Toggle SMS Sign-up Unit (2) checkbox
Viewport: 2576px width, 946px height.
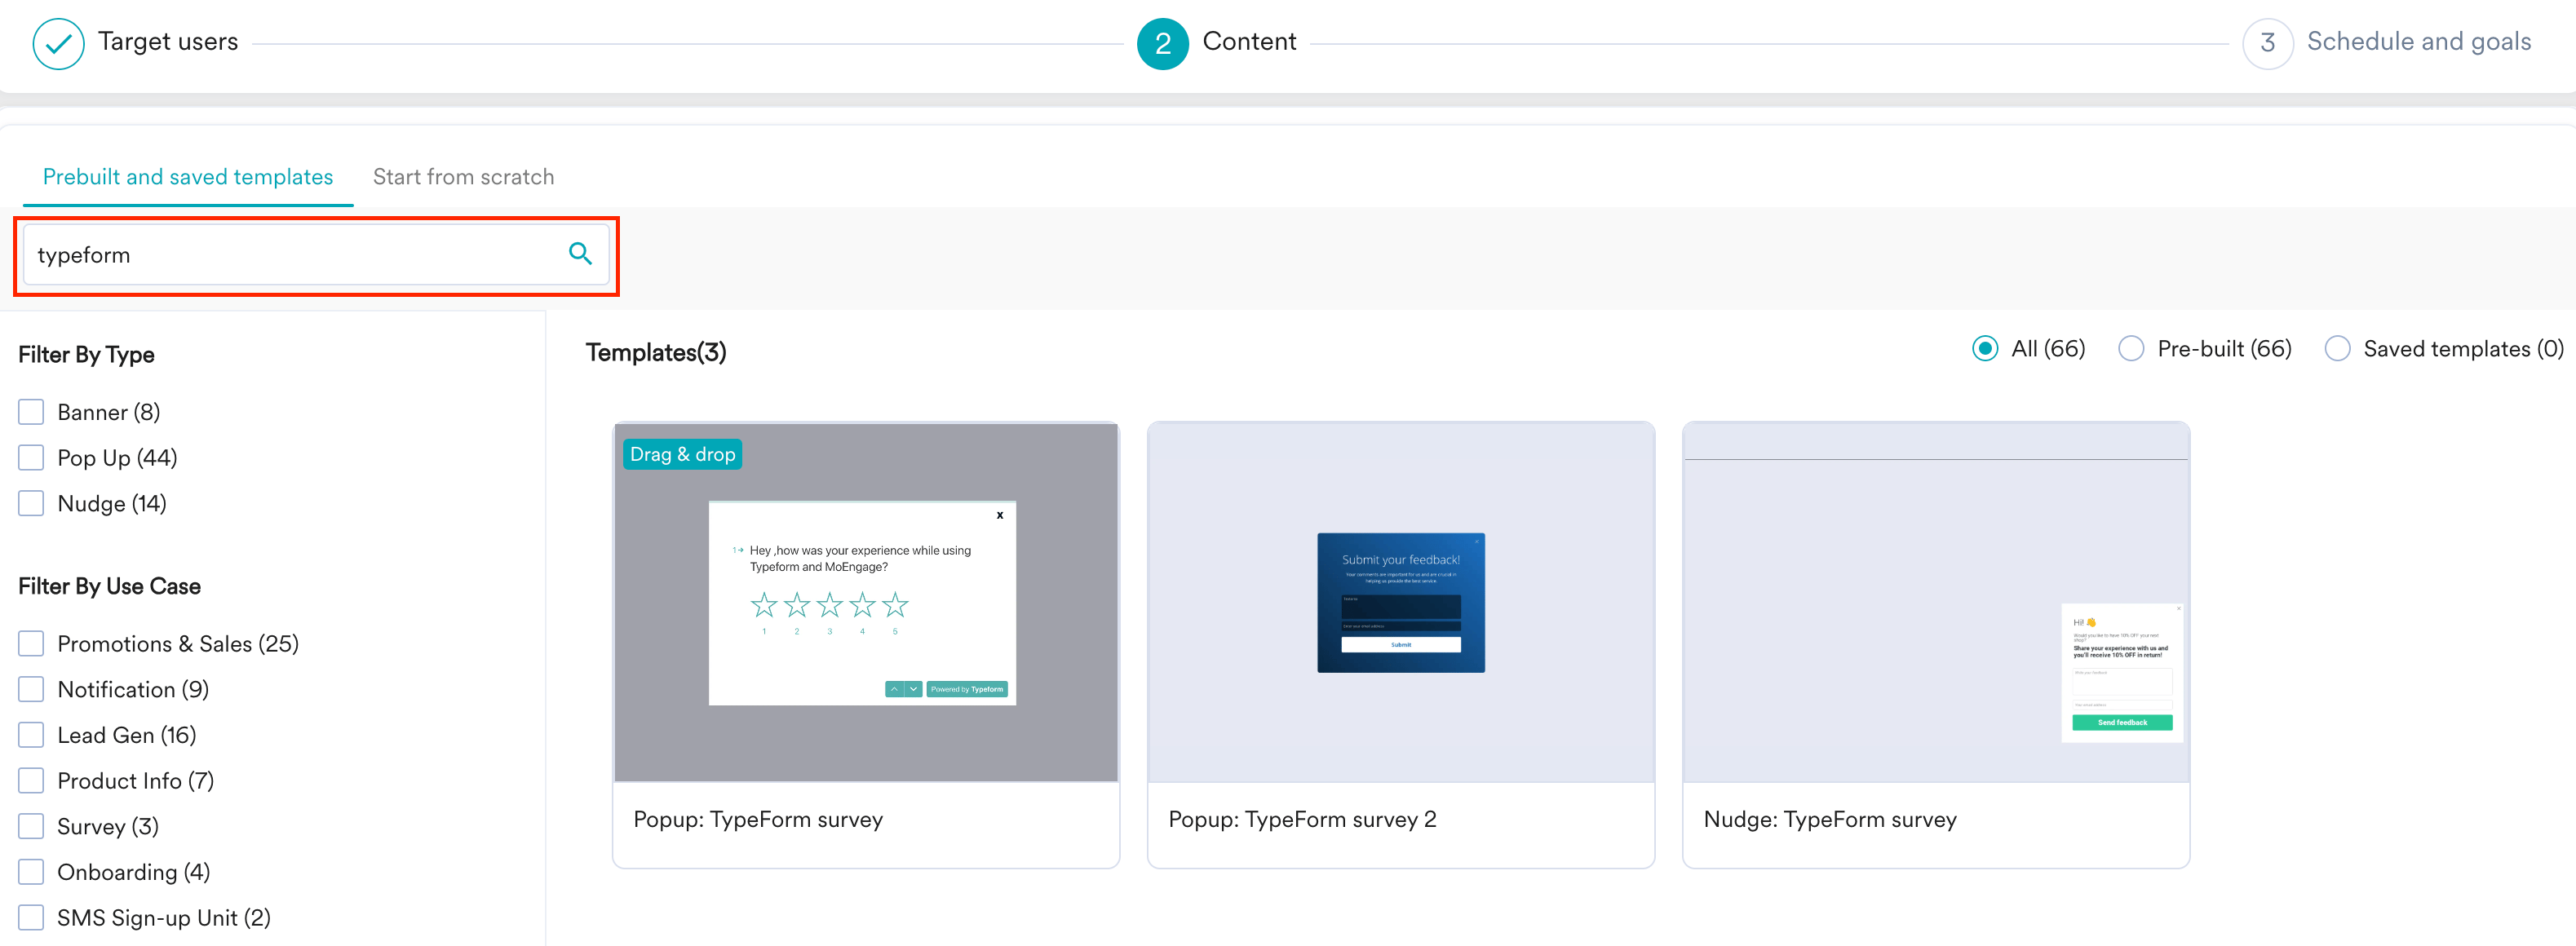tap(31, 918)
